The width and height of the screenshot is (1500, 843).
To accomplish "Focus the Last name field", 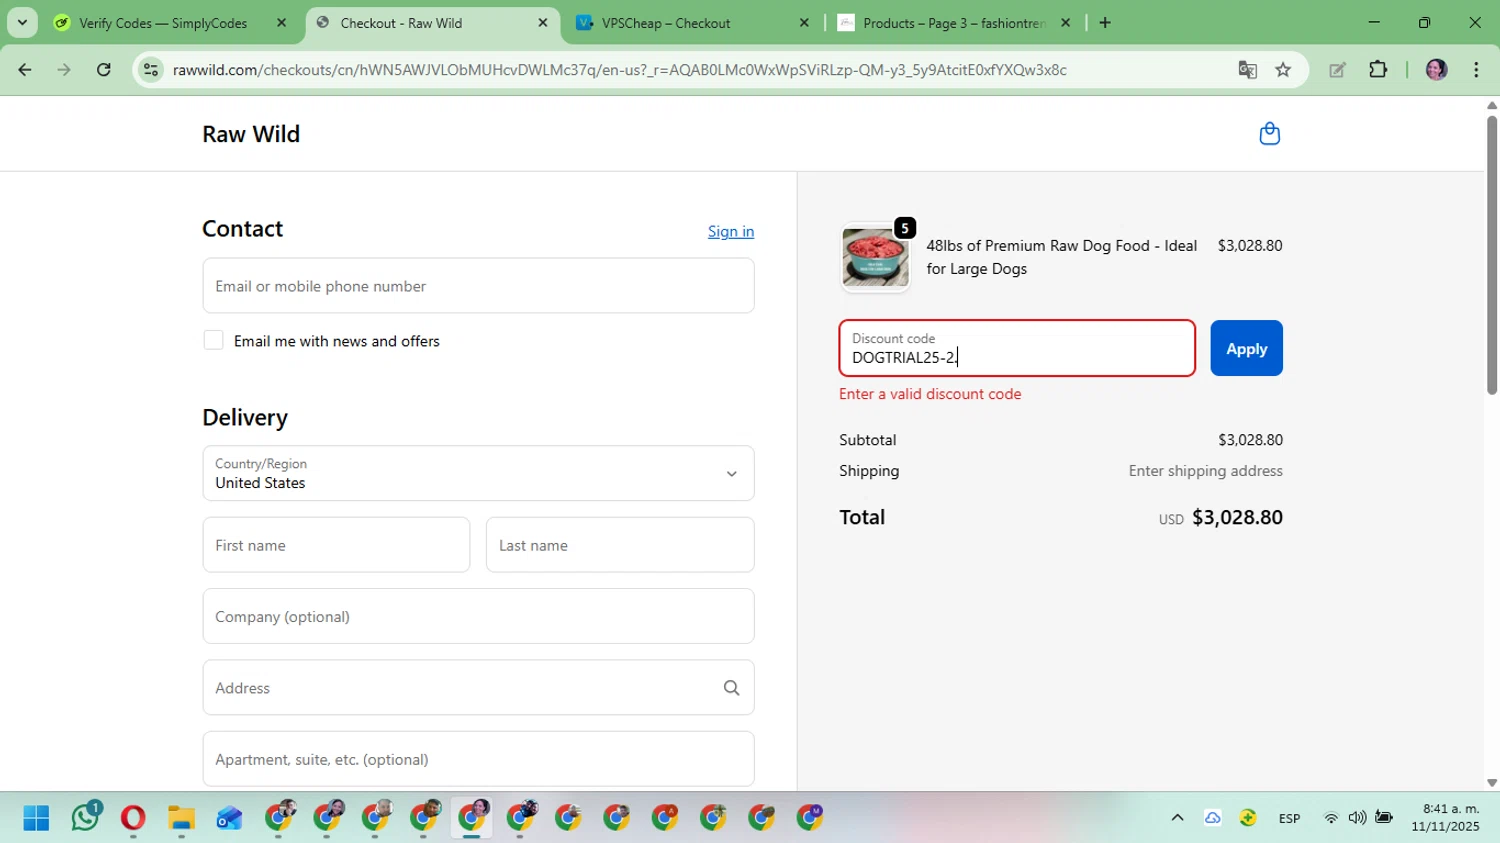I will point(620,545).
